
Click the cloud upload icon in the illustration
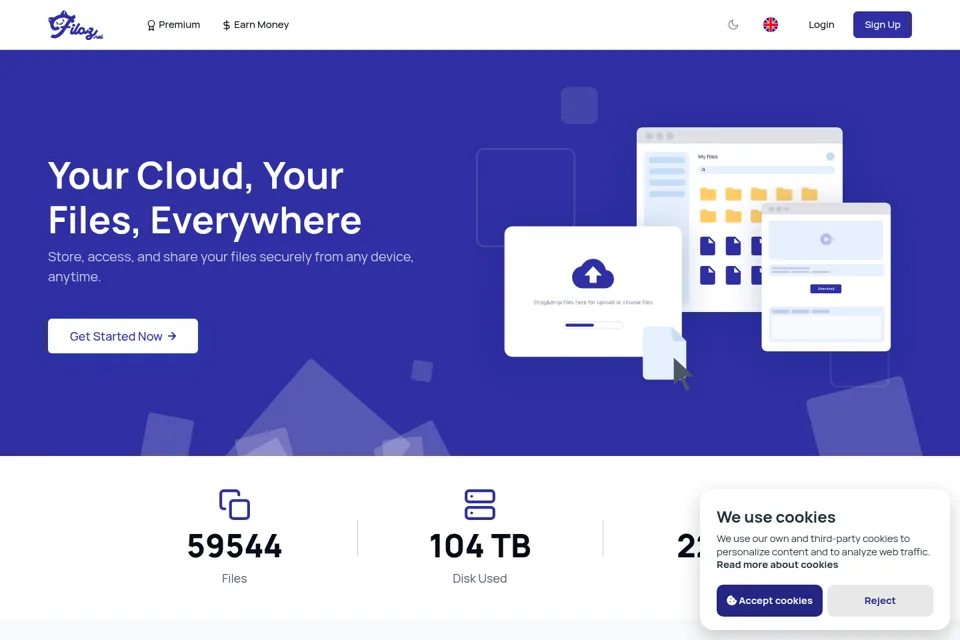click(x=593, y=274)
